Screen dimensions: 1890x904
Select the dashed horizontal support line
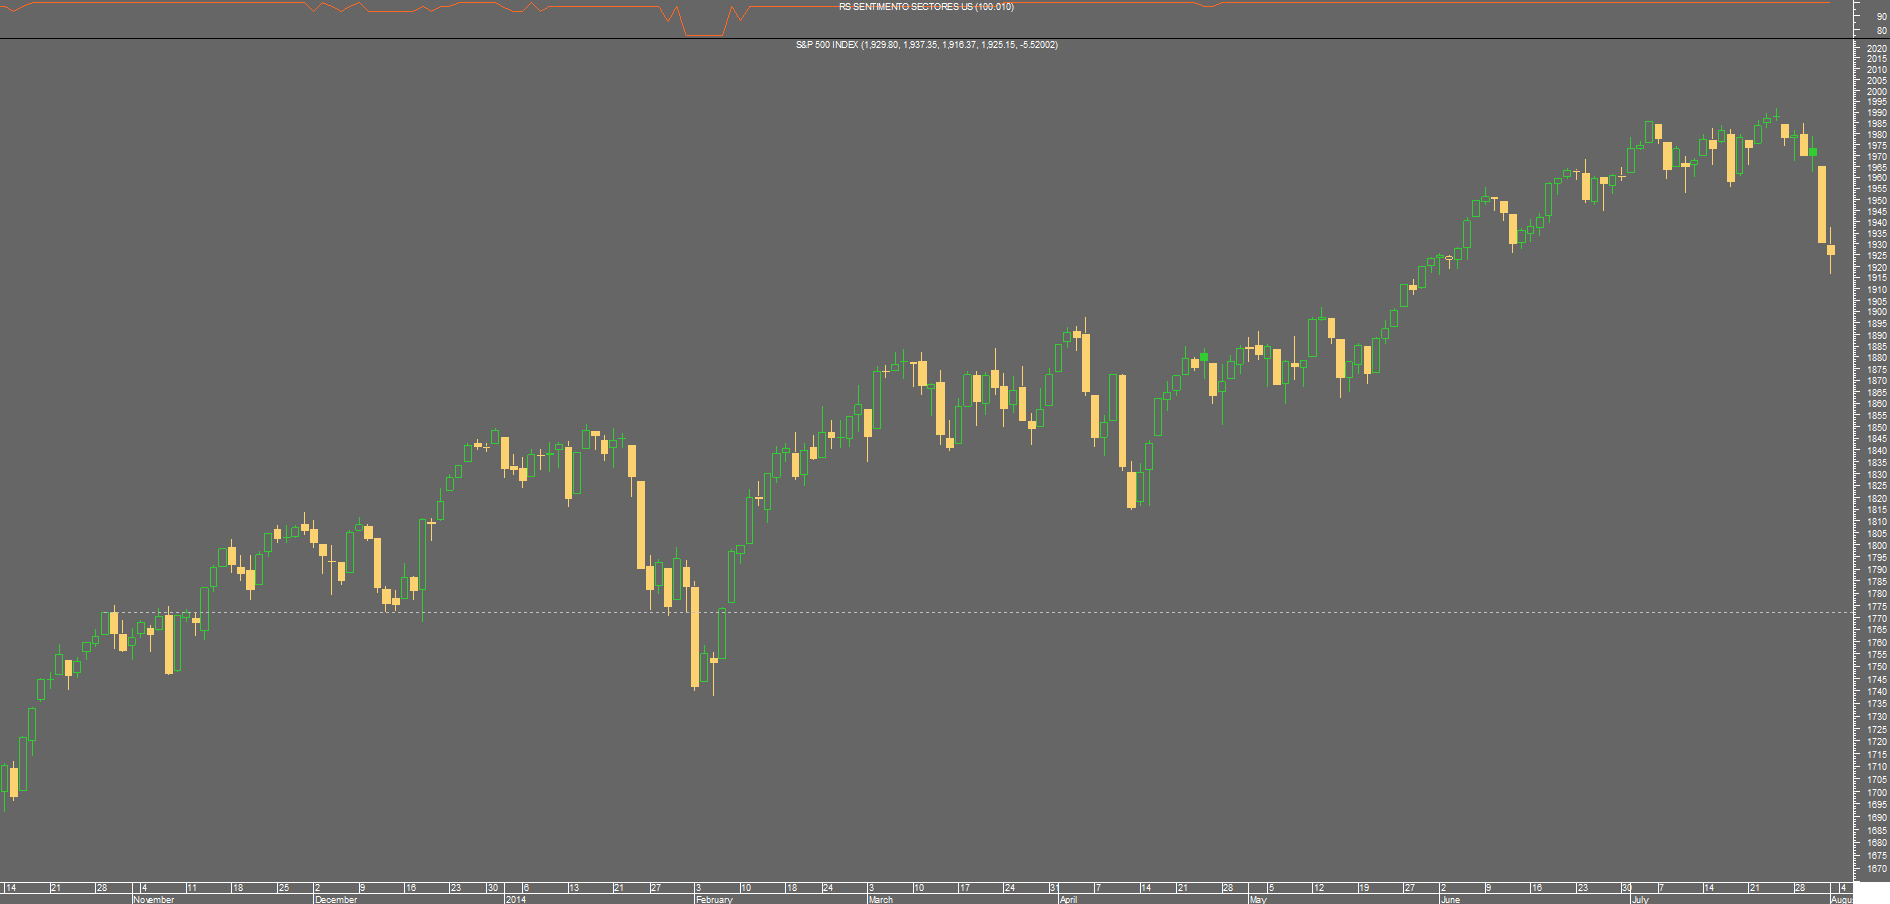(x=925, y=612)
